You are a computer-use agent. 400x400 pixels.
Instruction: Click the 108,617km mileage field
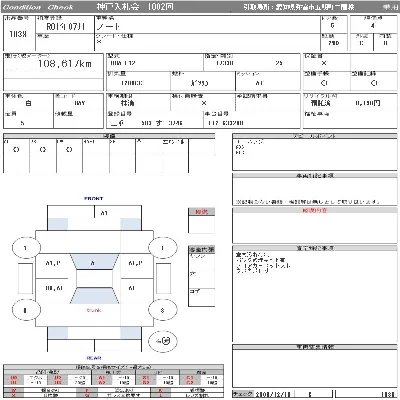point(53,65)
